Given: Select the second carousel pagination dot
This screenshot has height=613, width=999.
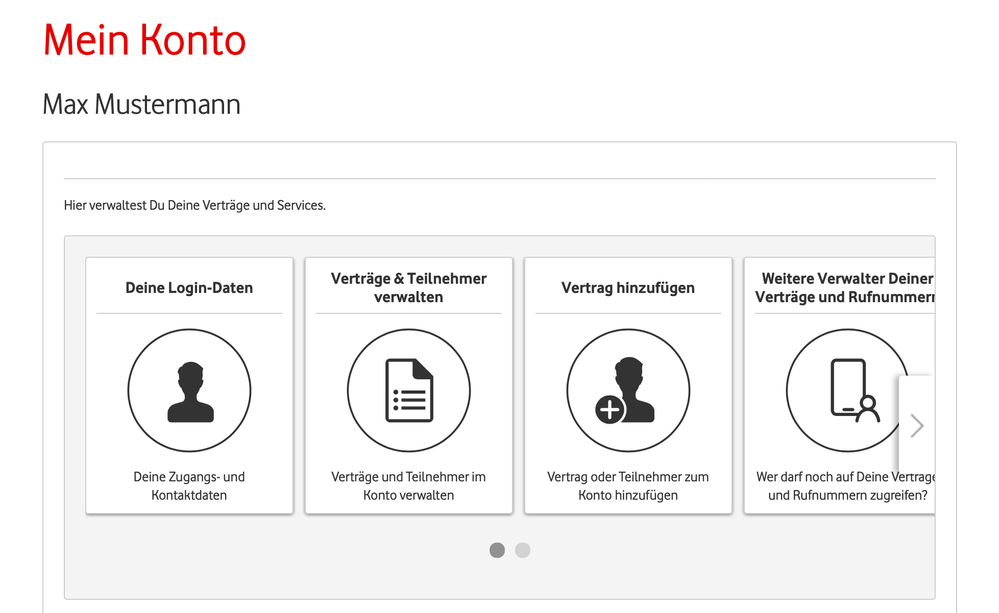Looking at the screenshot, I should coord(522,550).
